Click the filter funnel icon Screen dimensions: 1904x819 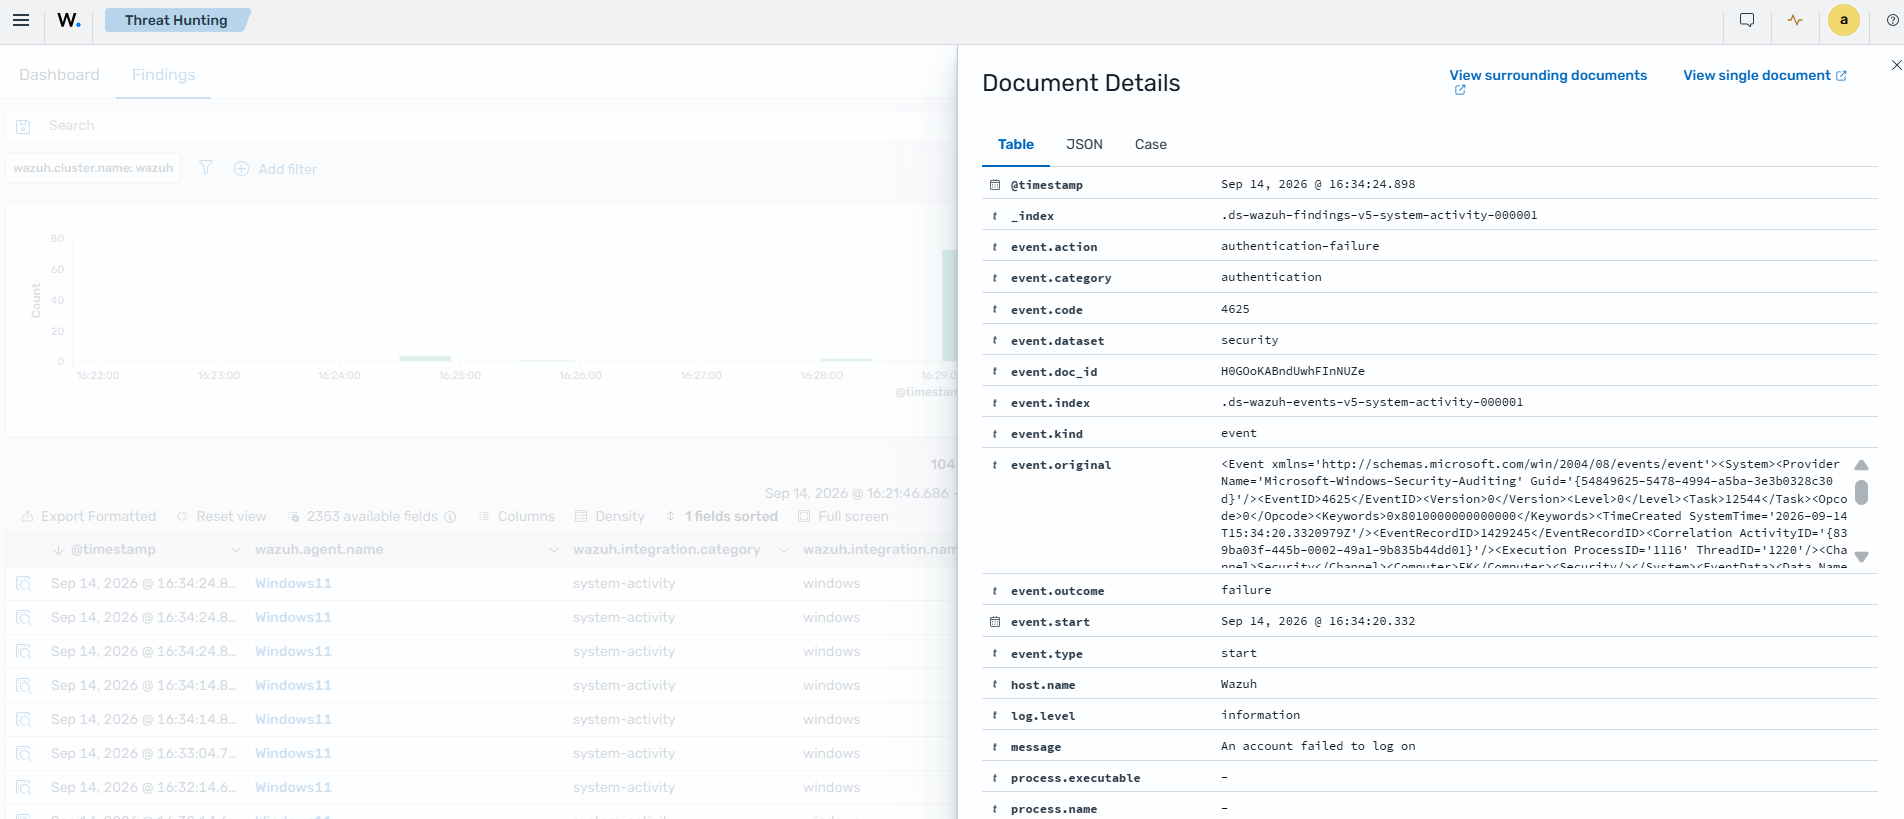click(x=206, y=168)
